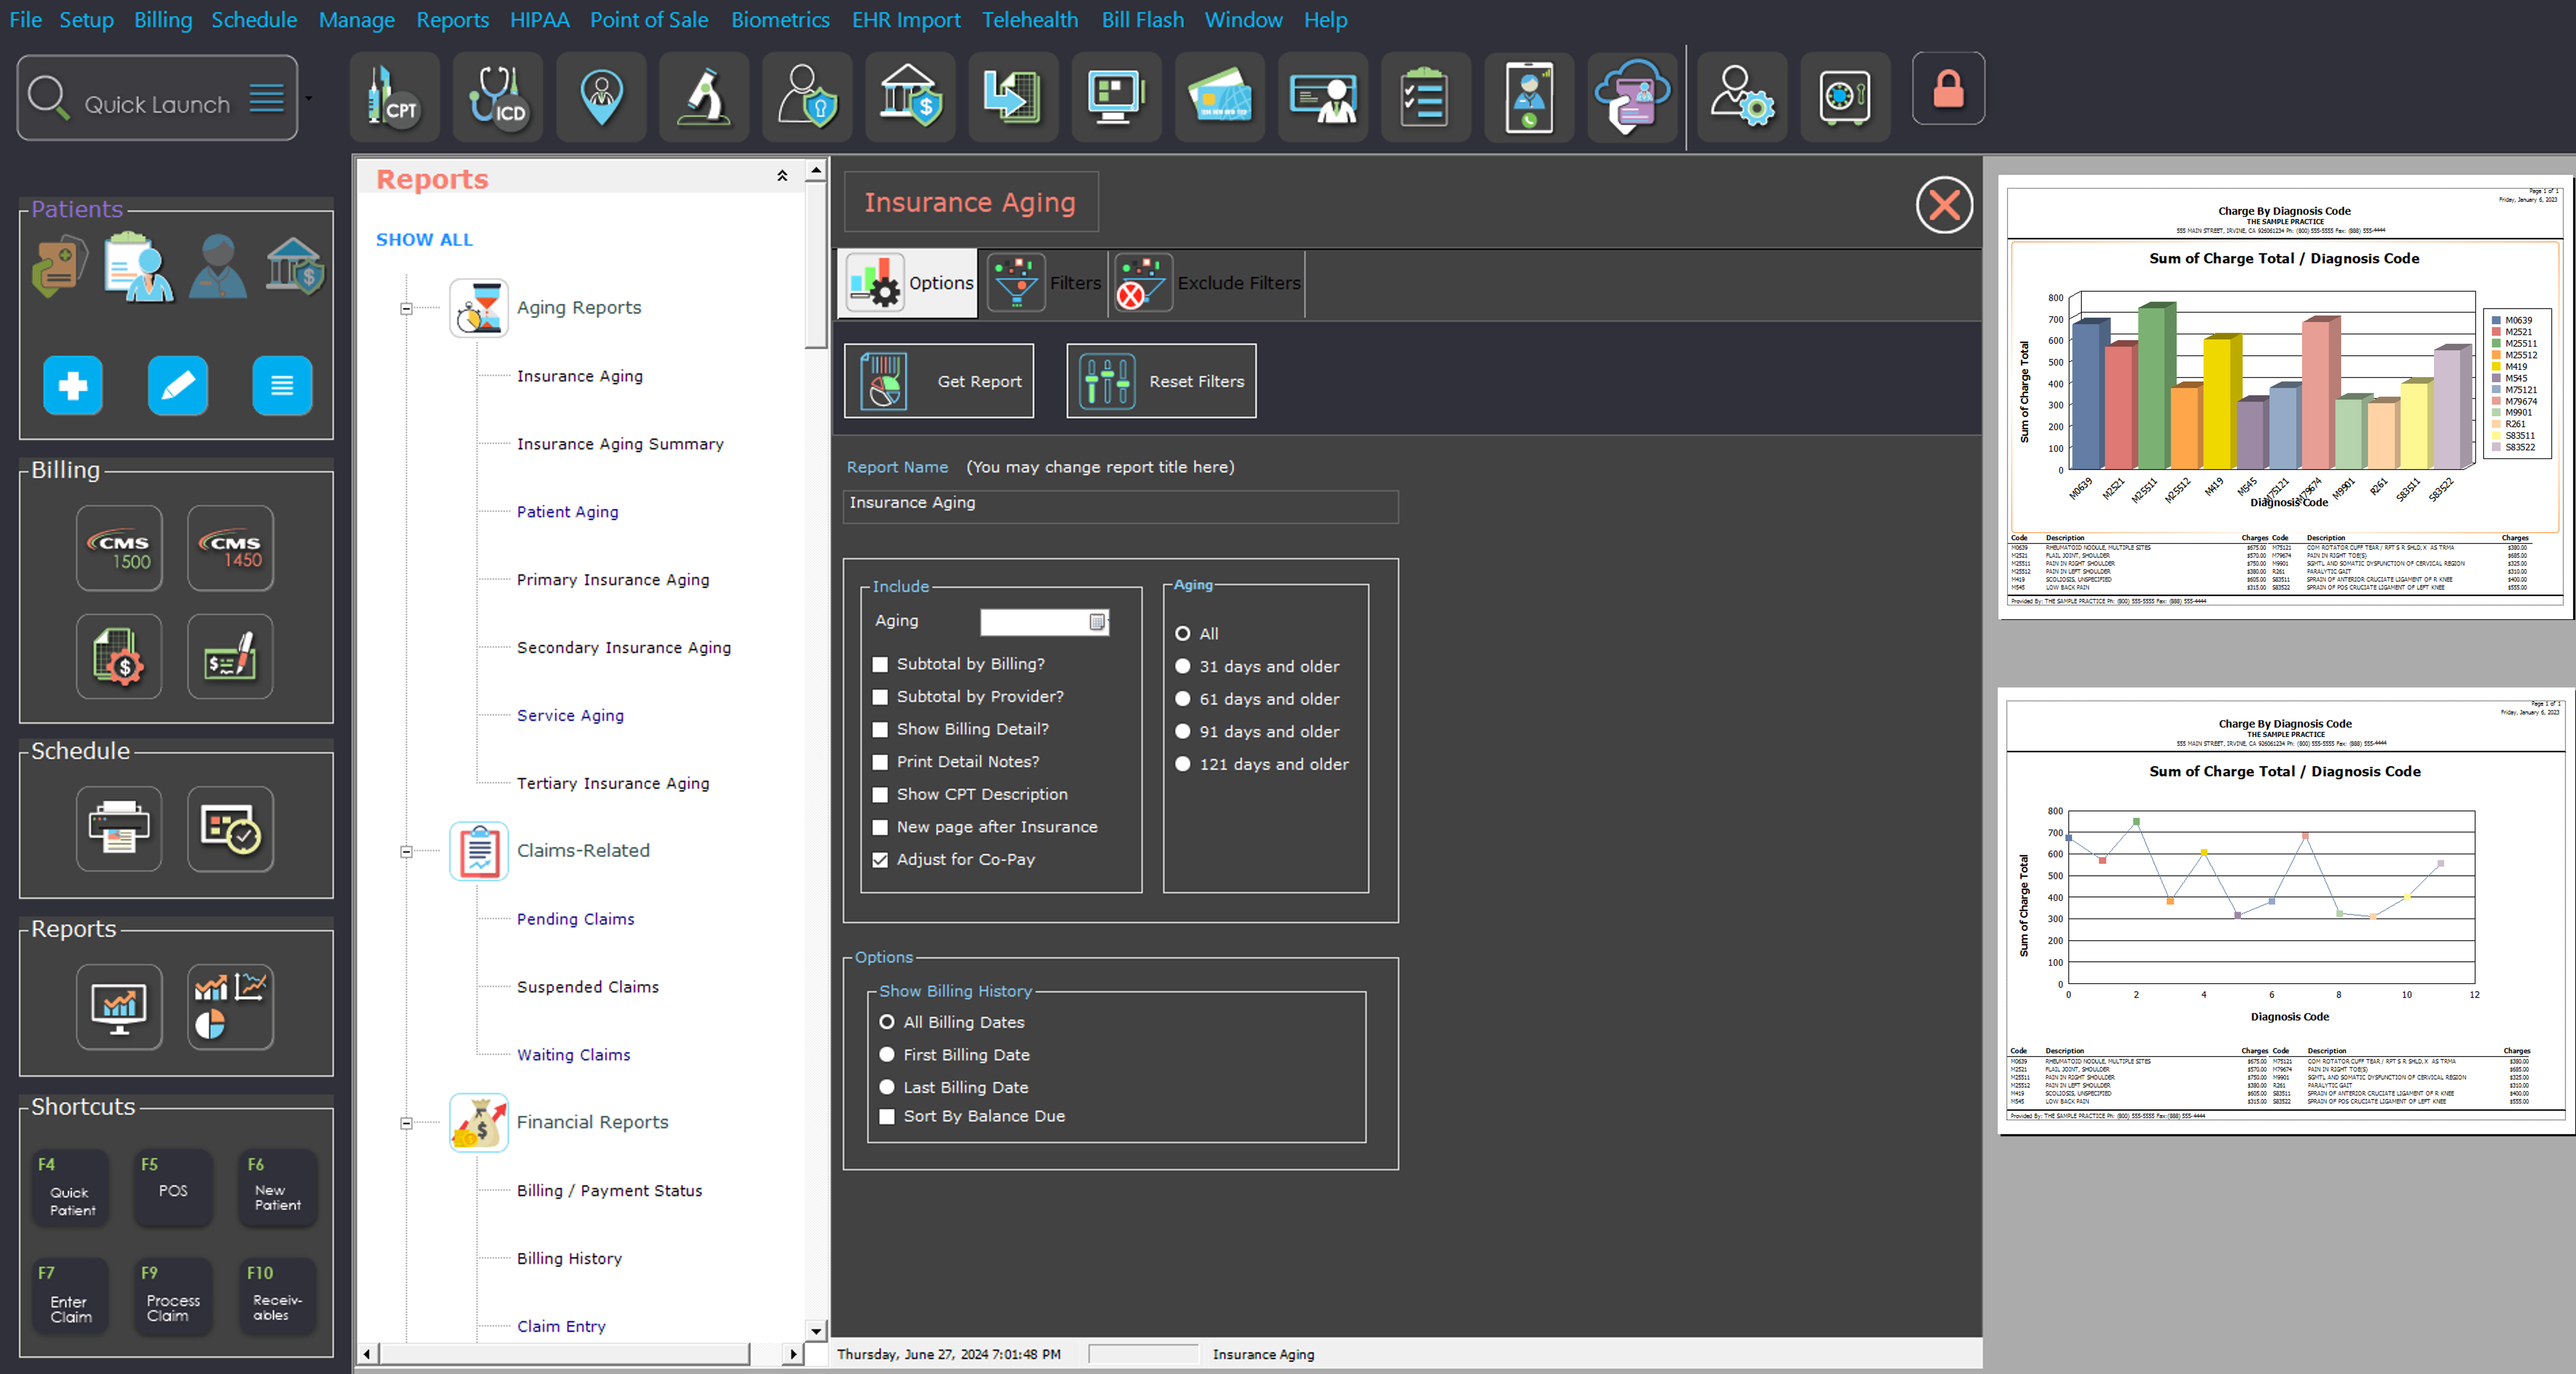Open the Telehealth phone icon in the toolbar
2576x1374 pixels.
[x=1528, y=97]
